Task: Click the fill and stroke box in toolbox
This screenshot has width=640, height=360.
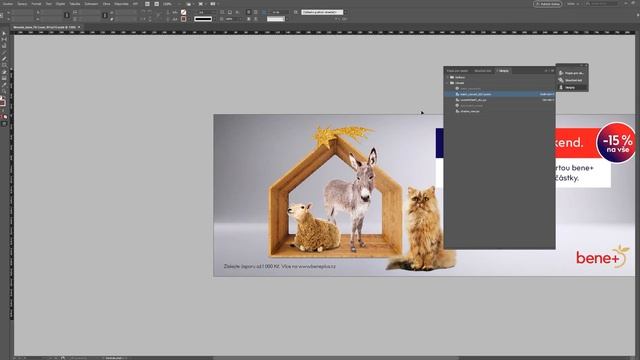Action: pyautogui.click(x=3, y=101)
